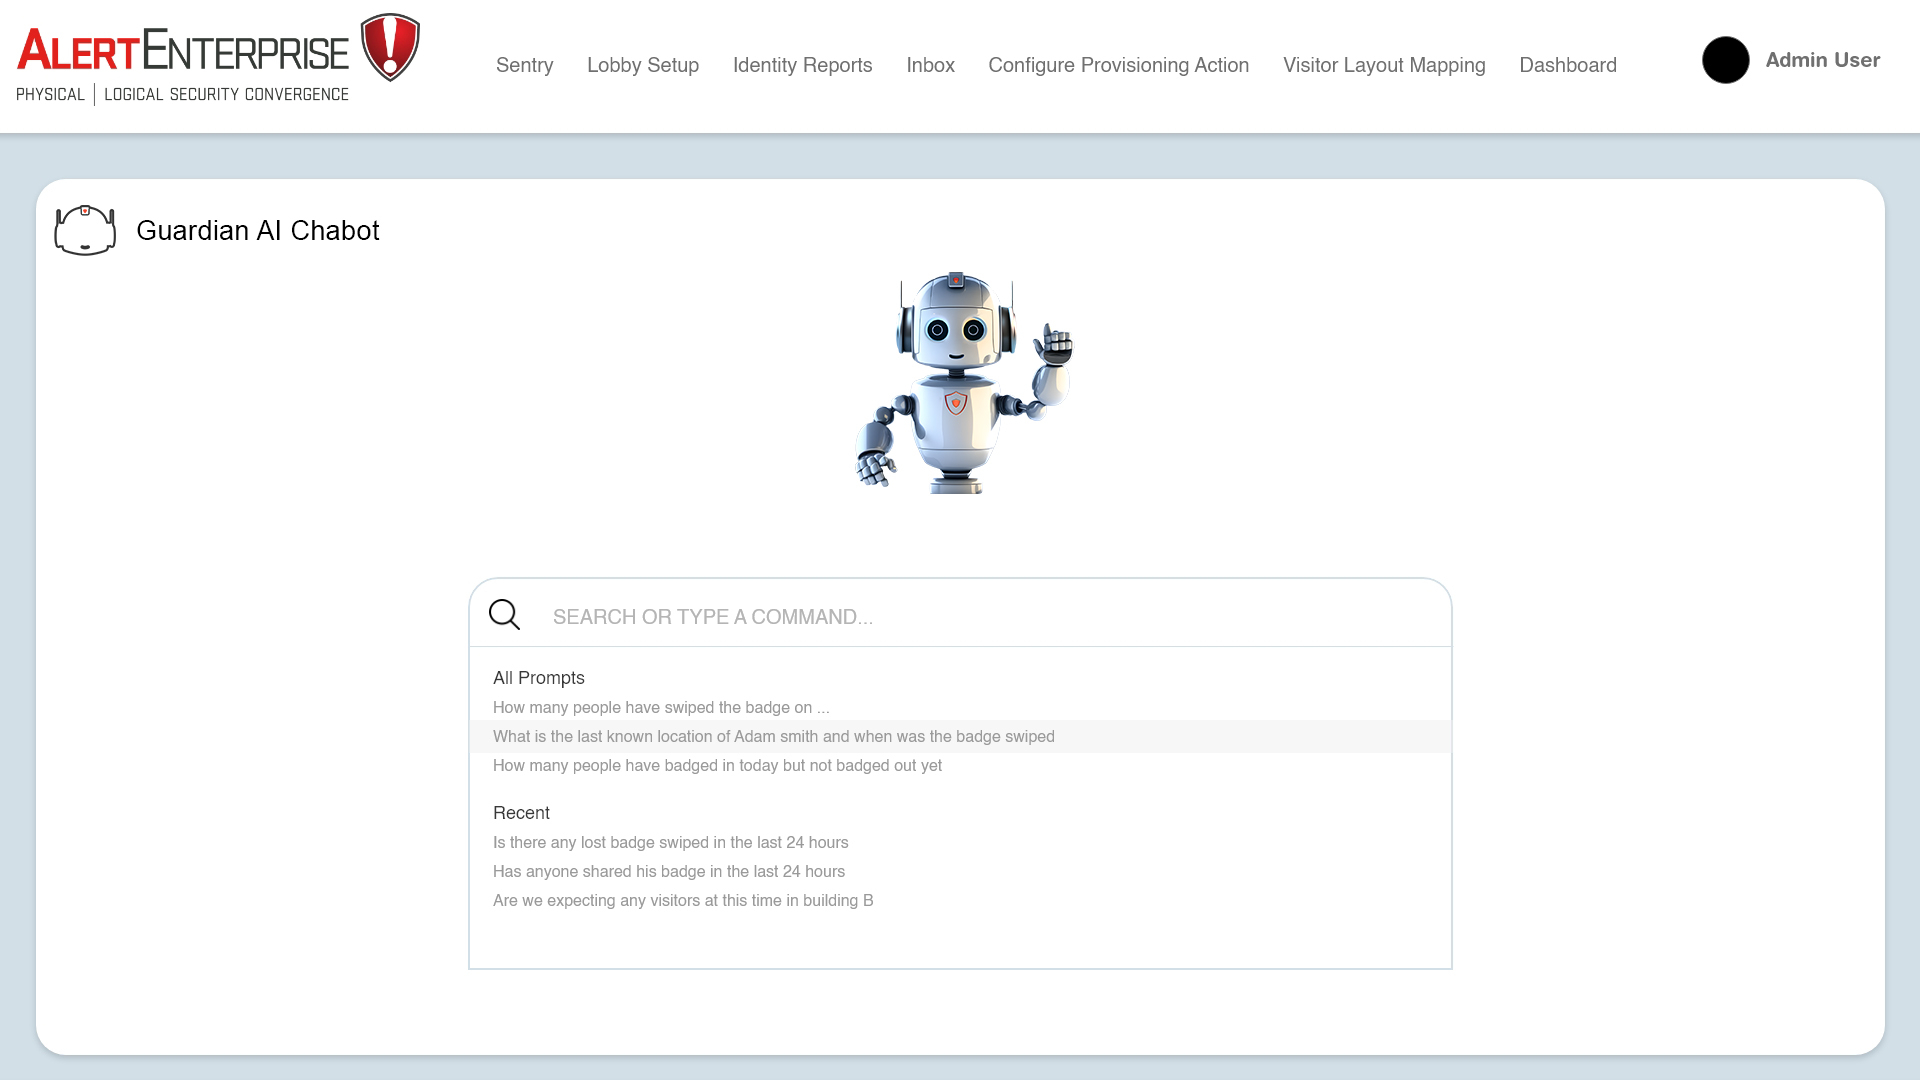Click the Admin User avatar circle

(x=1725, y=60)
